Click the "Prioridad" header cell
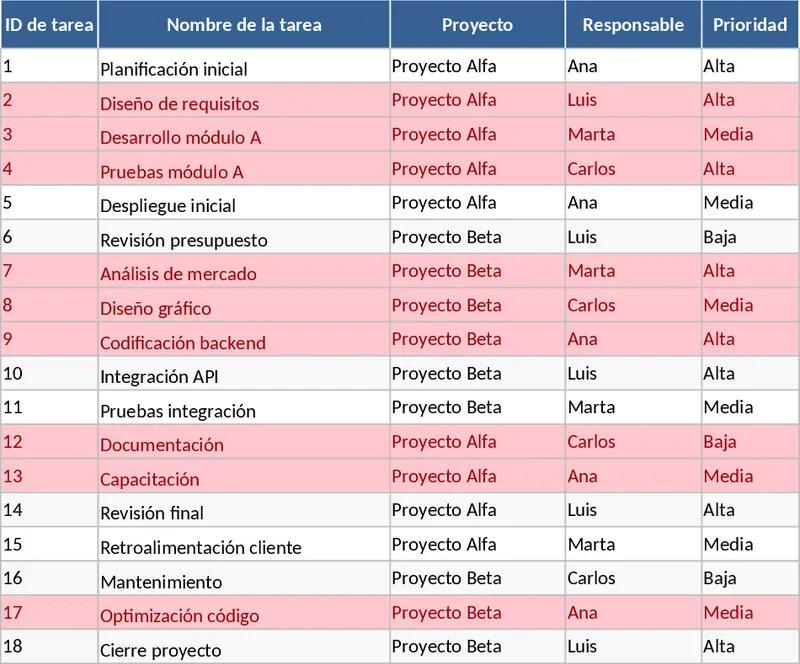800x664 pixels. coord(750,25)
